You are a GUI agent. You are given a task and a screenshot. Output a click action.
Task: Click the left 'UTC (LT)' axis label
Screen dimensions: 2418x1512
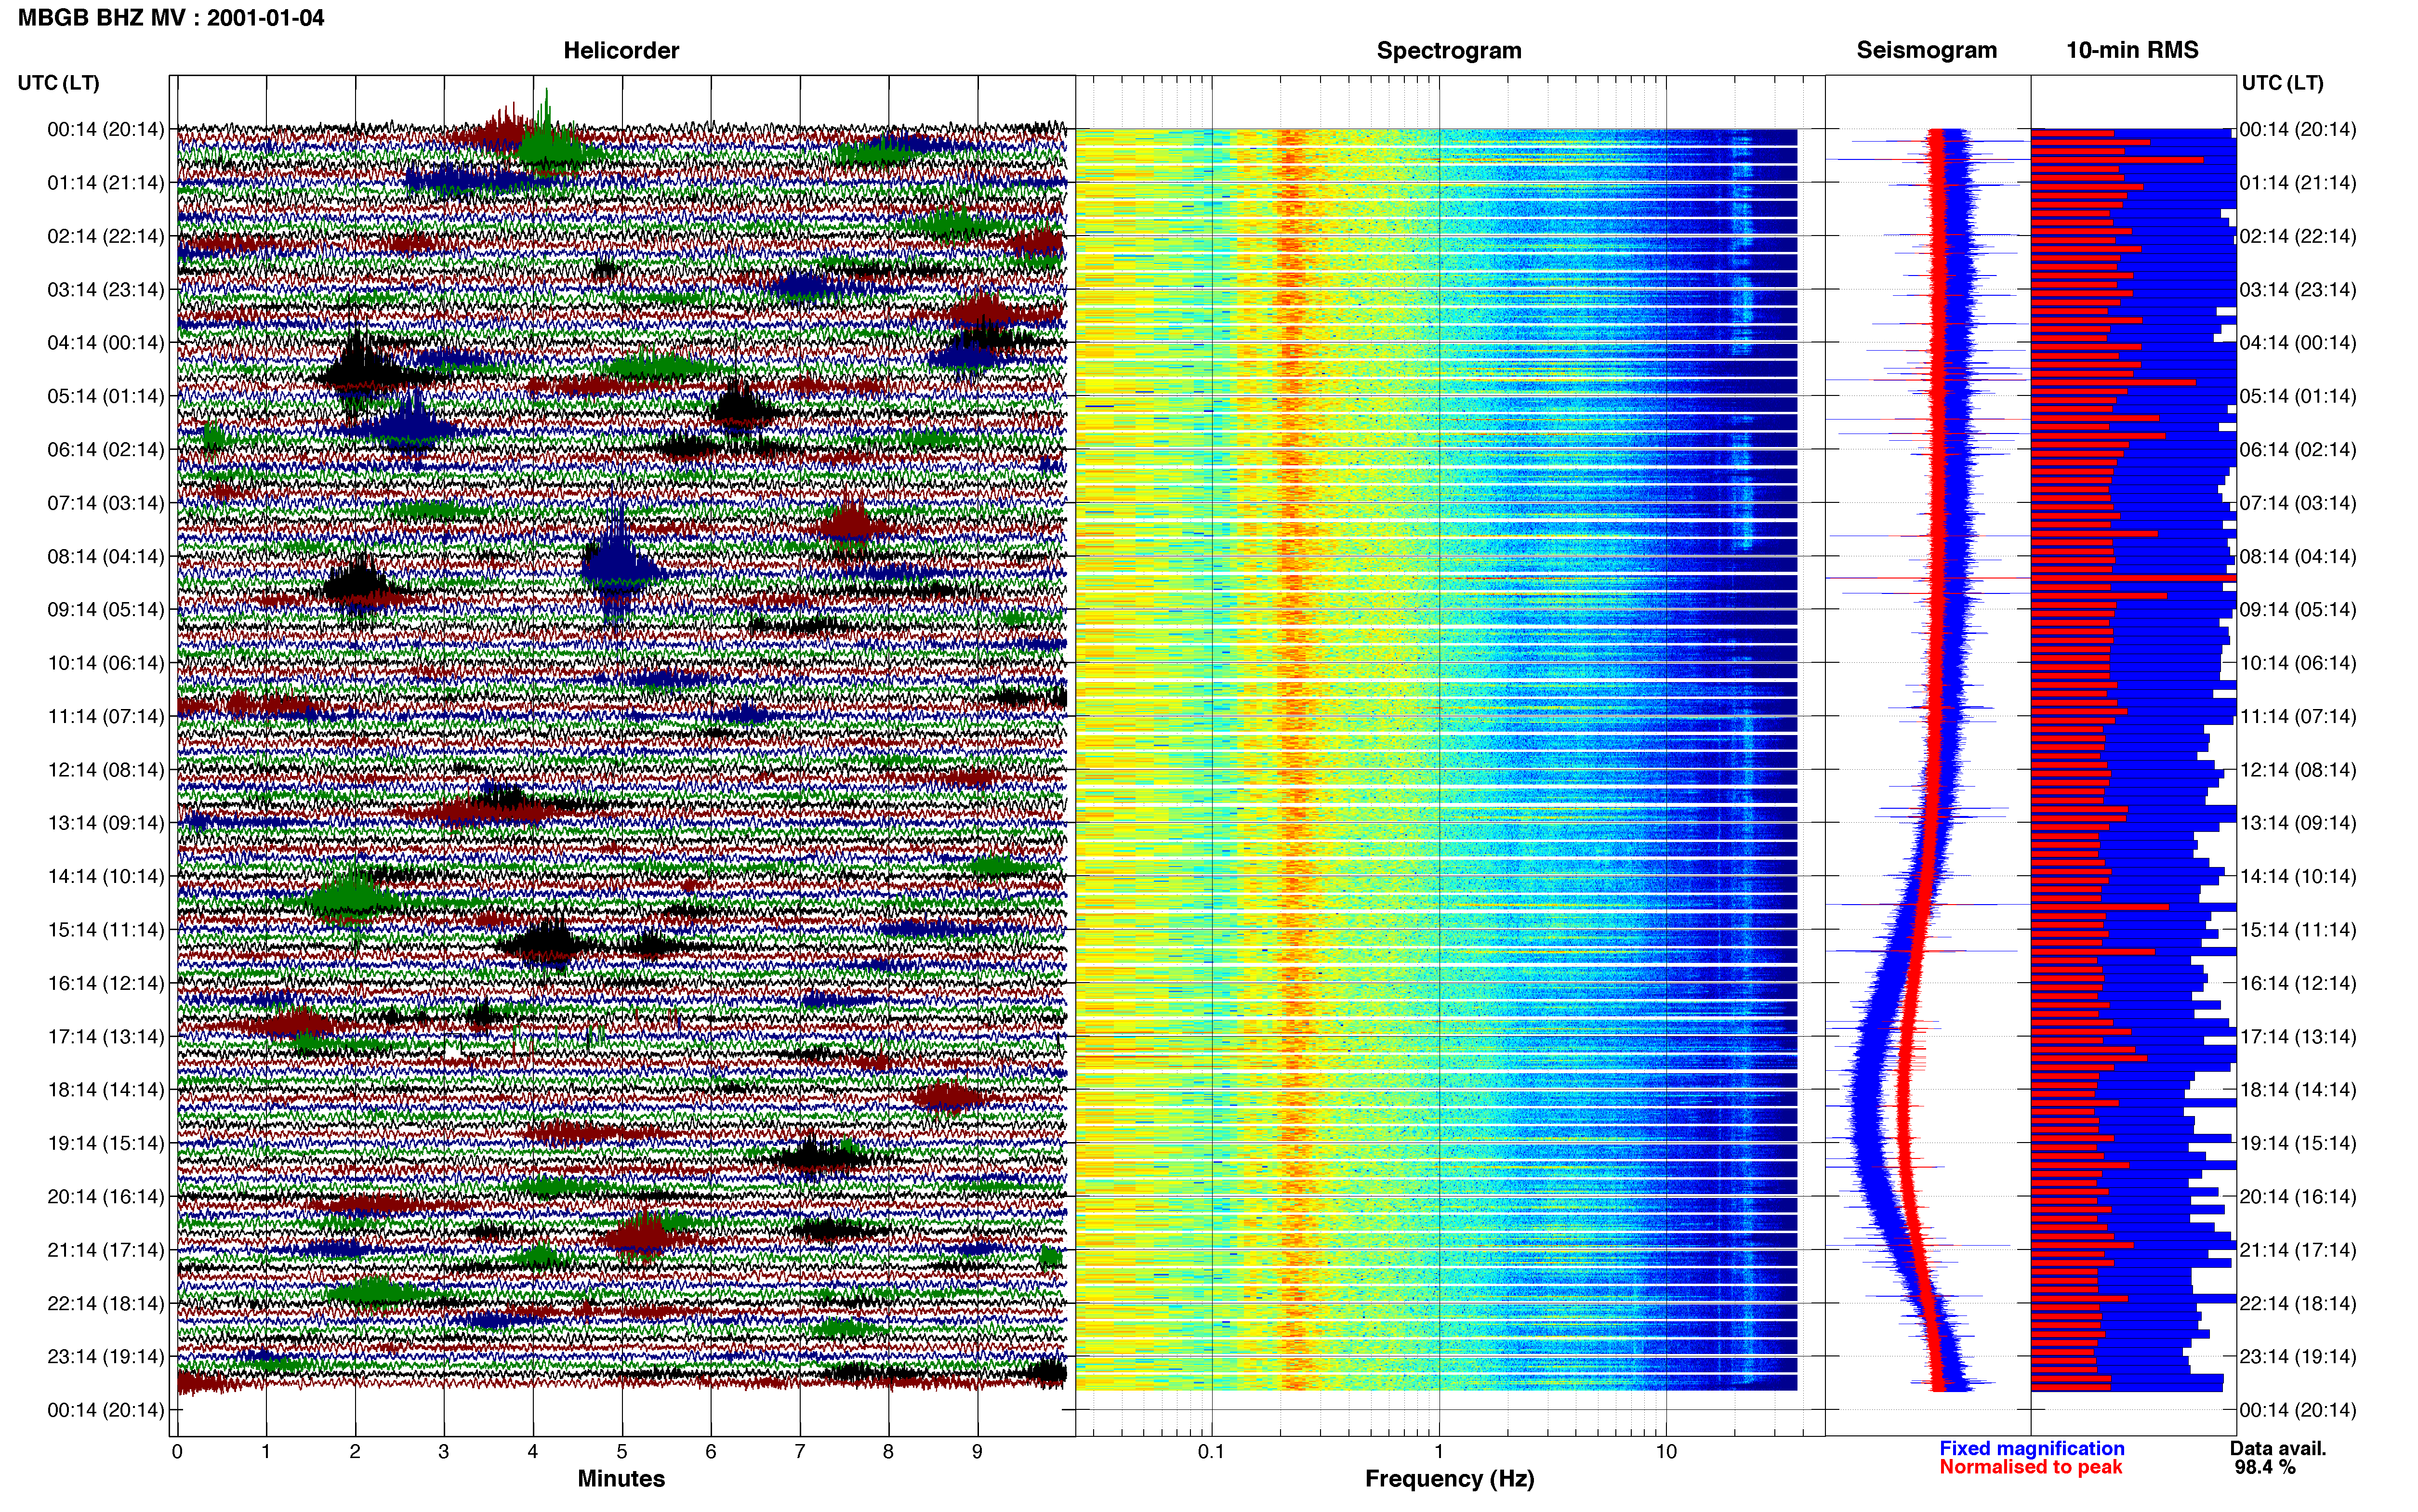[x=58, y=83]
